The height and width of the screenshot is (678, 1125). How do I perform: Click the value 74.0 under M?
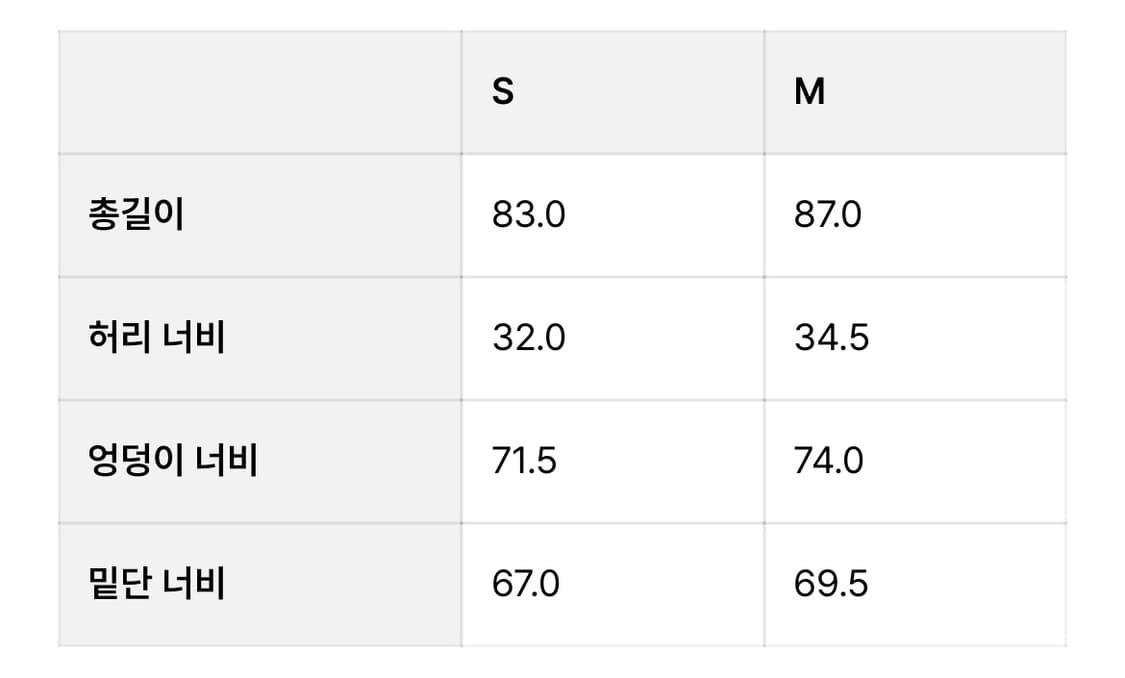click(829, 461)
